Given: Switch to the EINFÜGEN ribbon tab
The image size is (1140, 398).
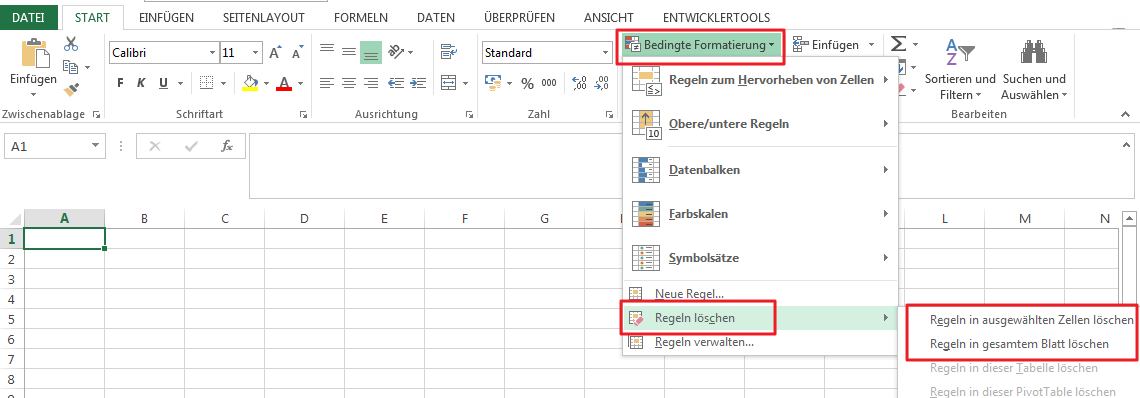Looking at the screenshot, I should click(166, 17).
